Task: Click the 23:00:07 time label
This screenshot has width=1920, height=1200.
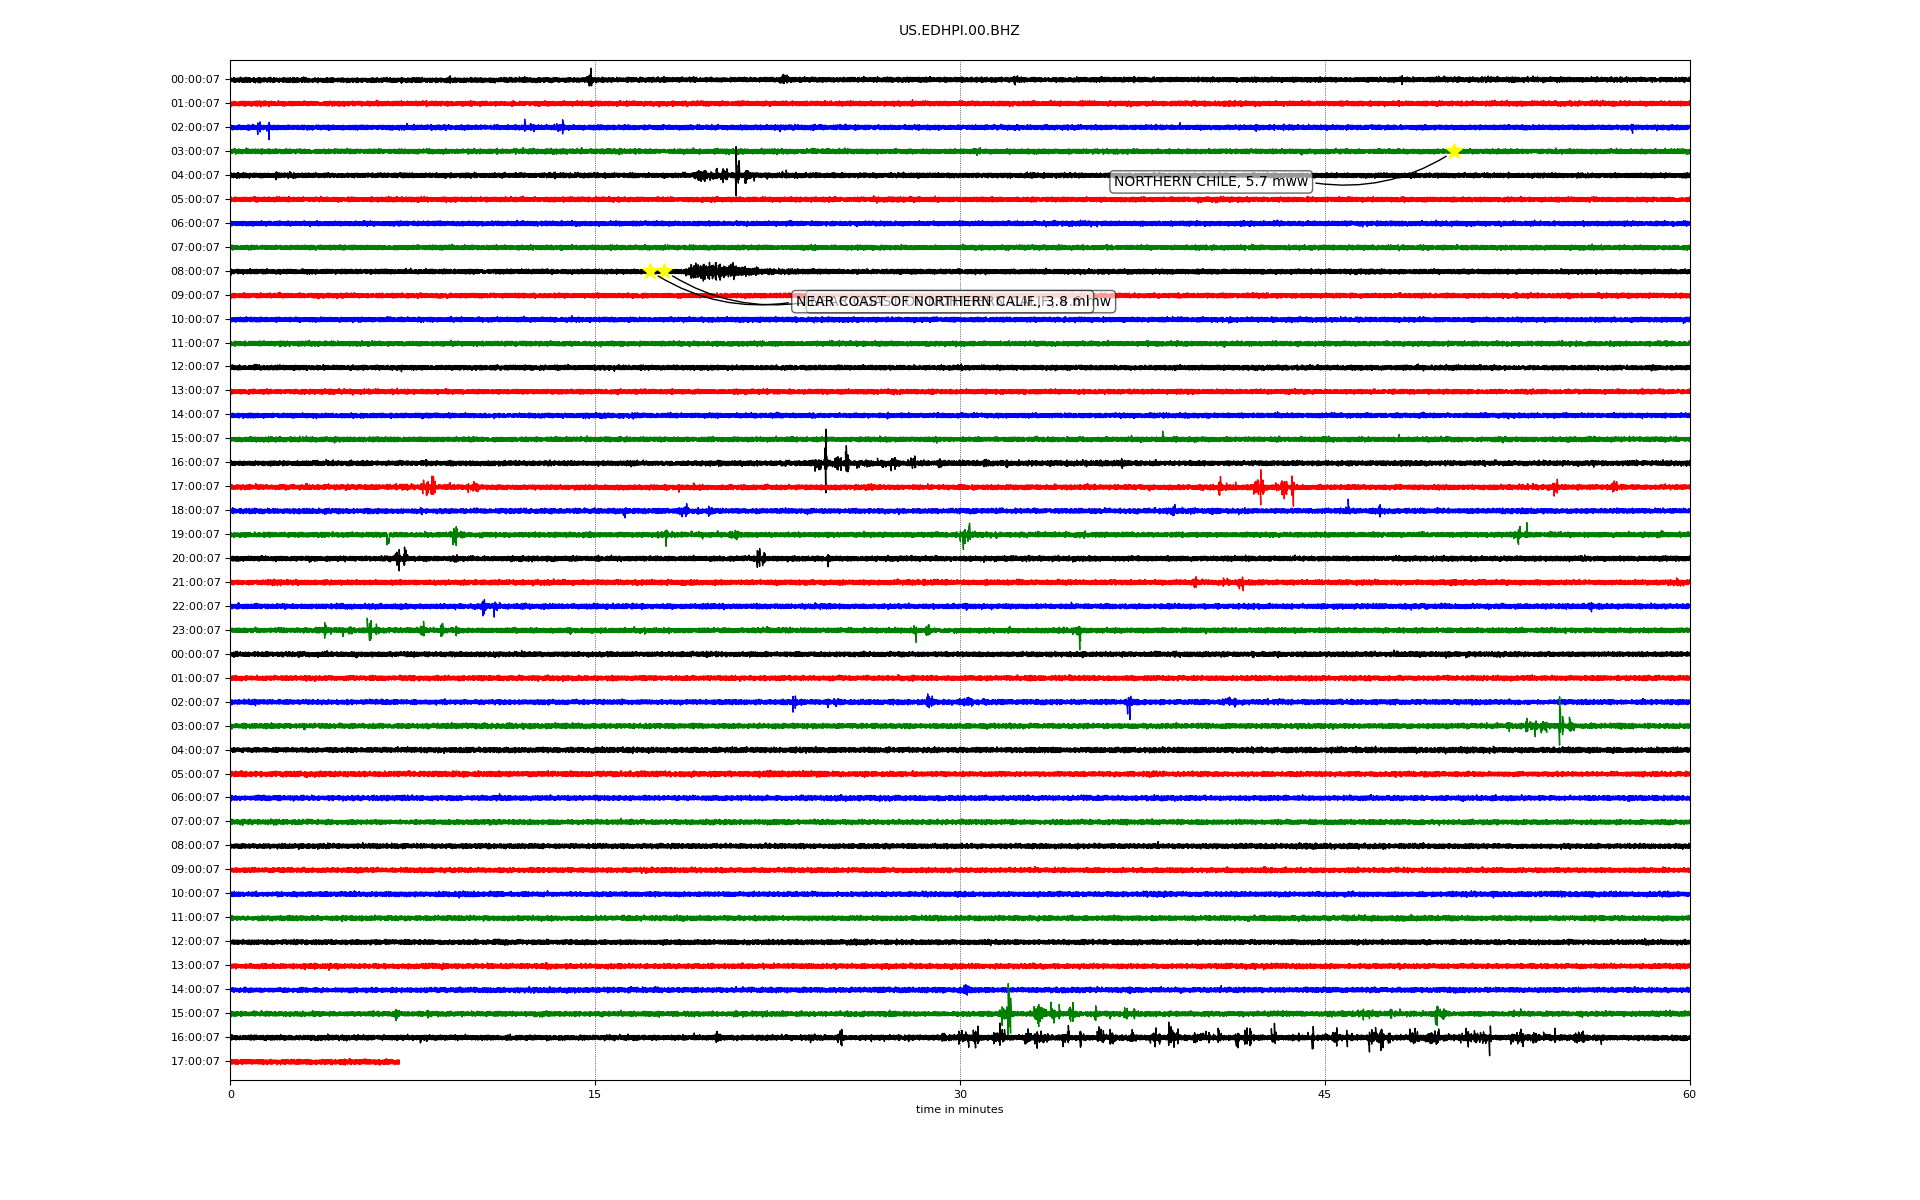Action: click(x=195, y=631)
